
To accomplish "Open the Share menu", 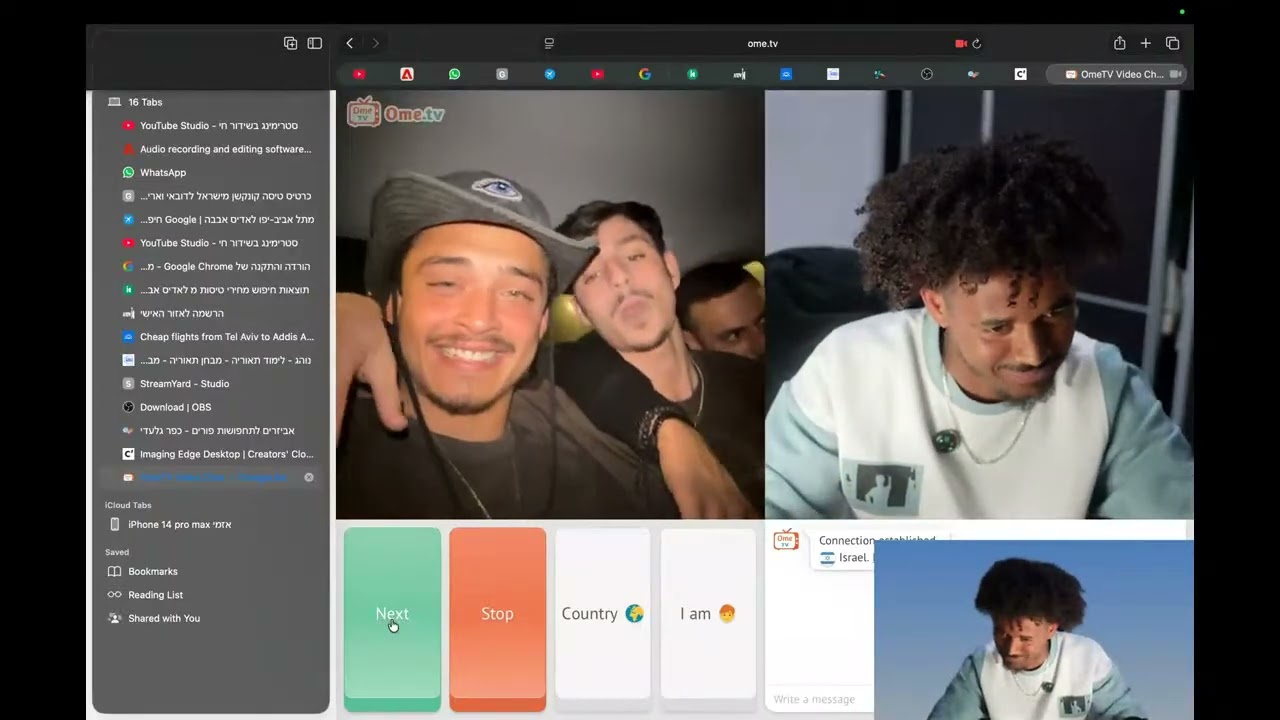I will (x=1120, y=43).
